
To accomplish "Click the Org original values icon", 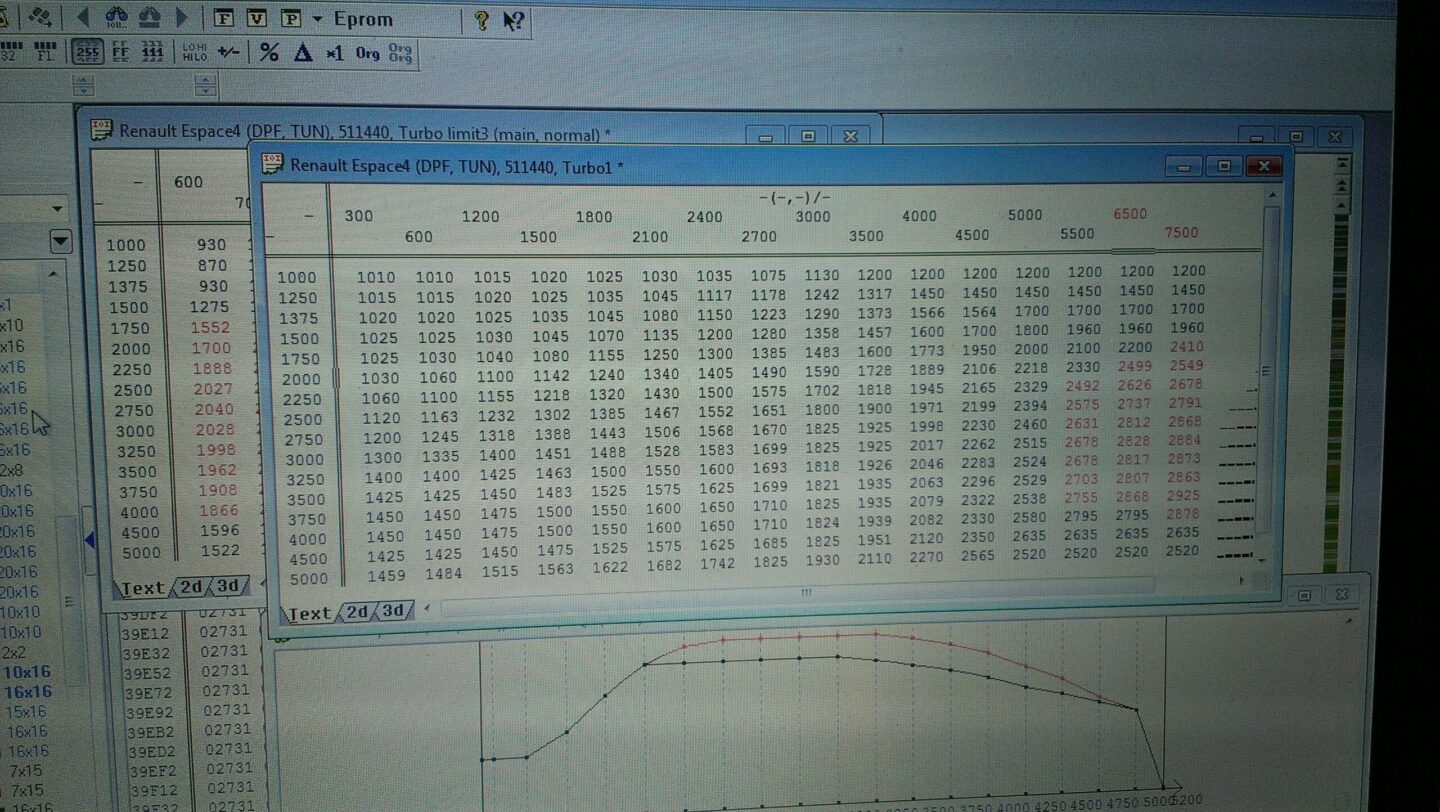I will coord(367,53).
